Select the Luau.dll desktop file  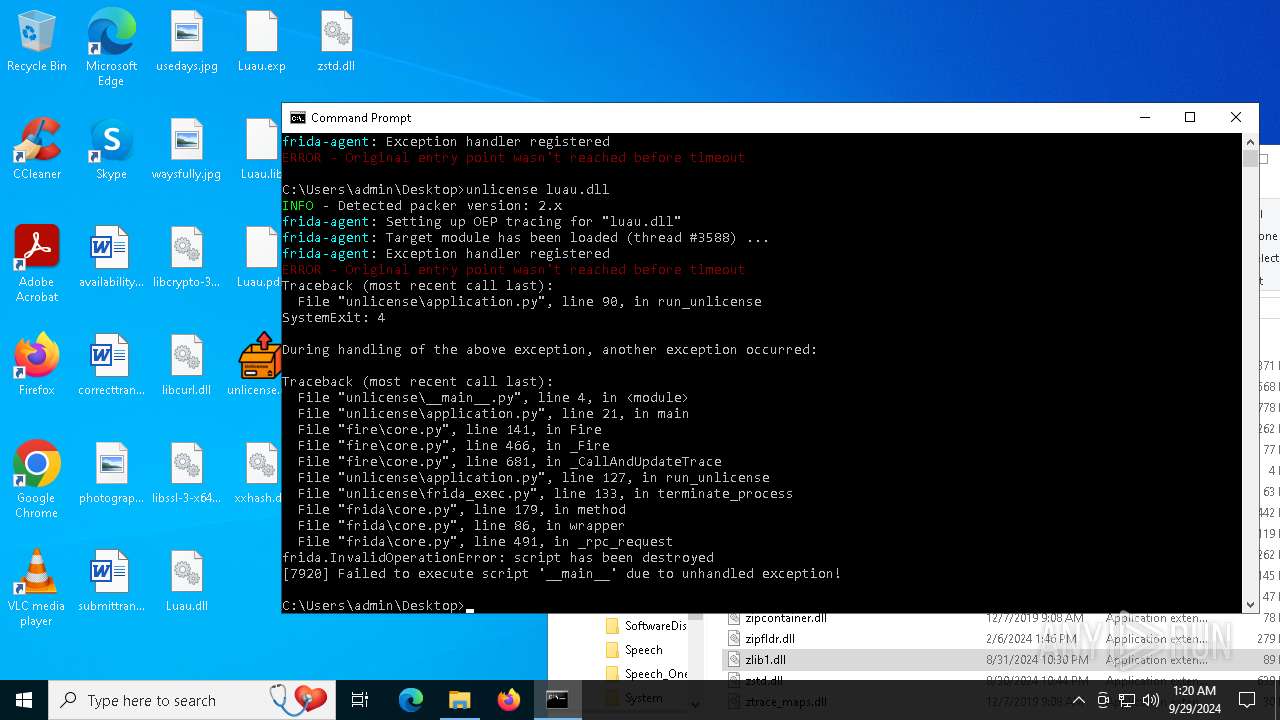click(187, 581)
